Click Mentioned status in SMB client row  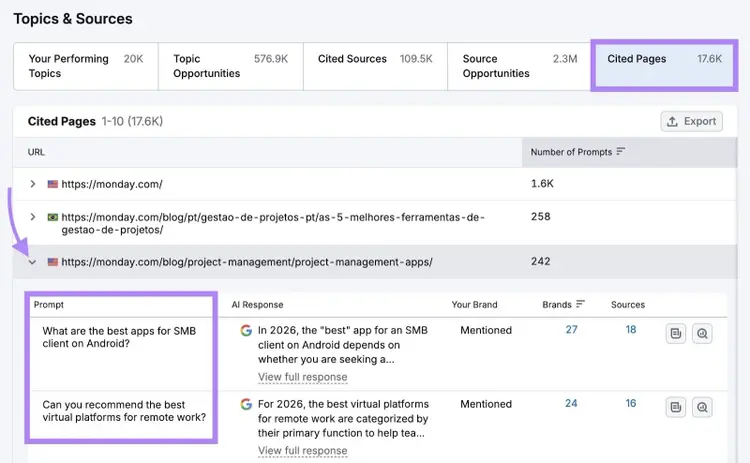pos(486,330)
